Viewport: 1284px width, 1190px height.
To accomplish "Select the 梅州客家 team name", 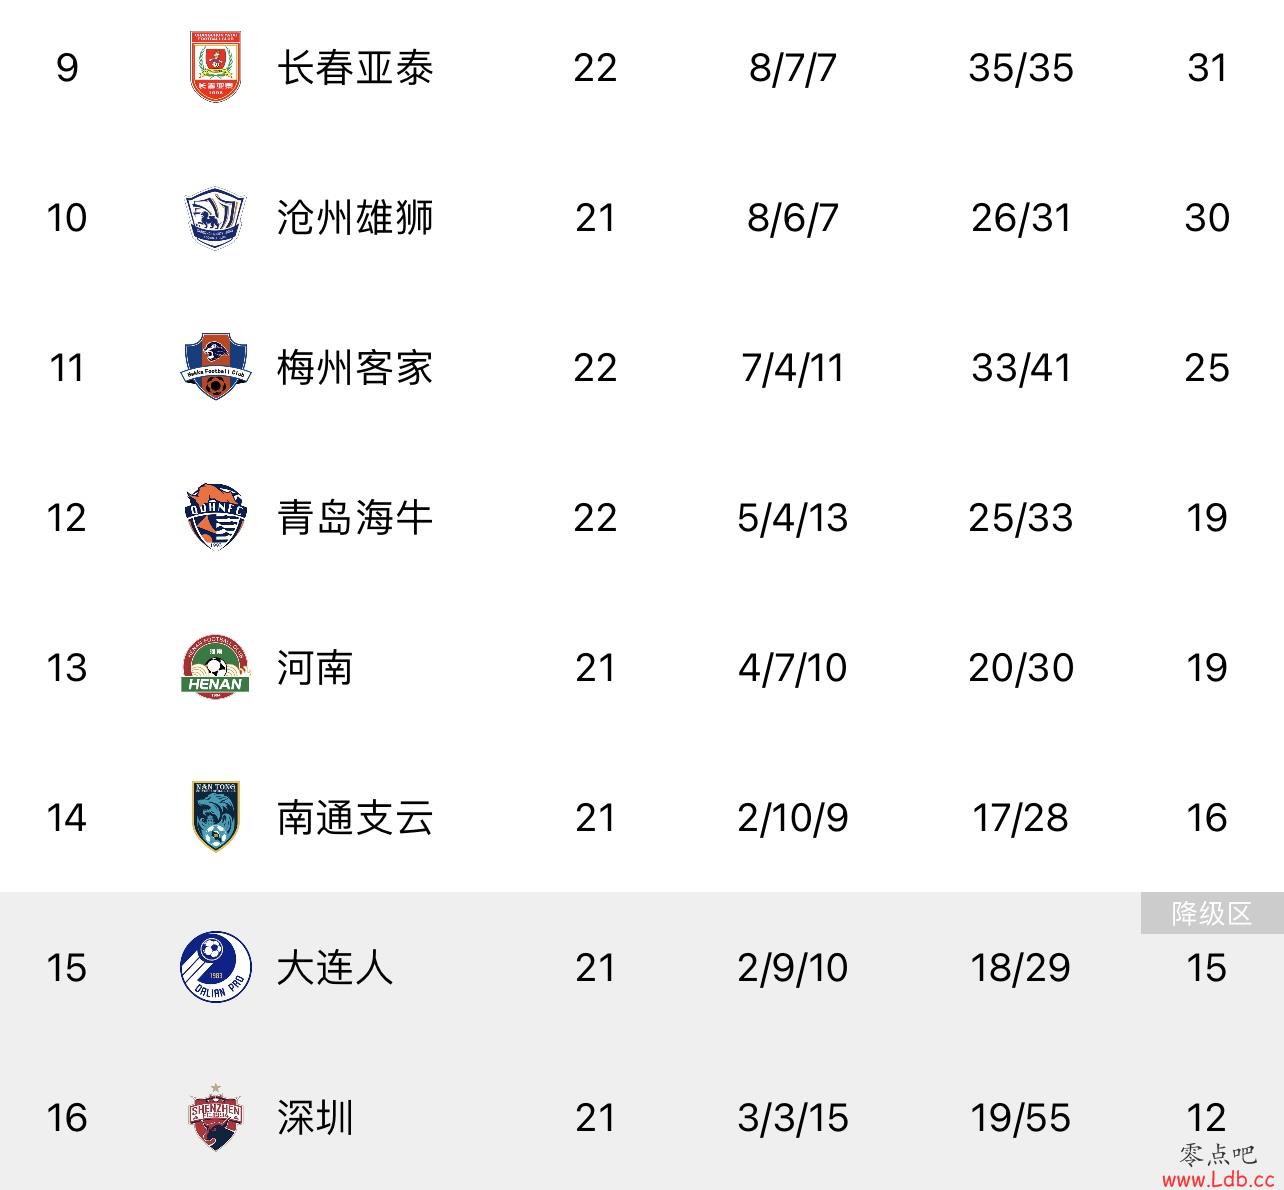I will click(x=355, y=368).
